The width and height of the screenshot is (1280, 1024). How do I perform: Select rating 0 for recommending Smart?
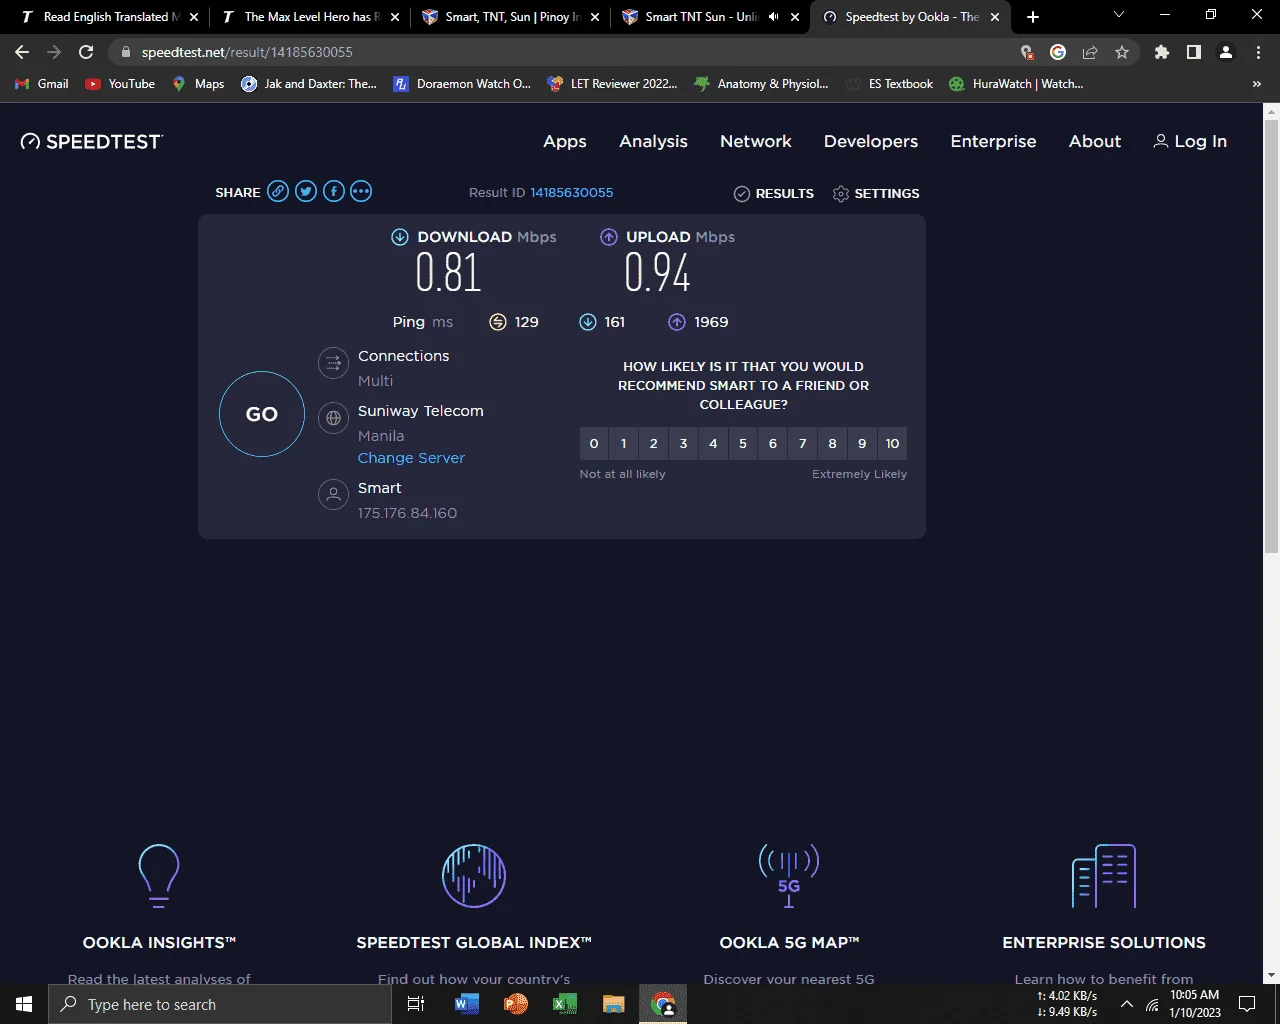tap(594, 443)
